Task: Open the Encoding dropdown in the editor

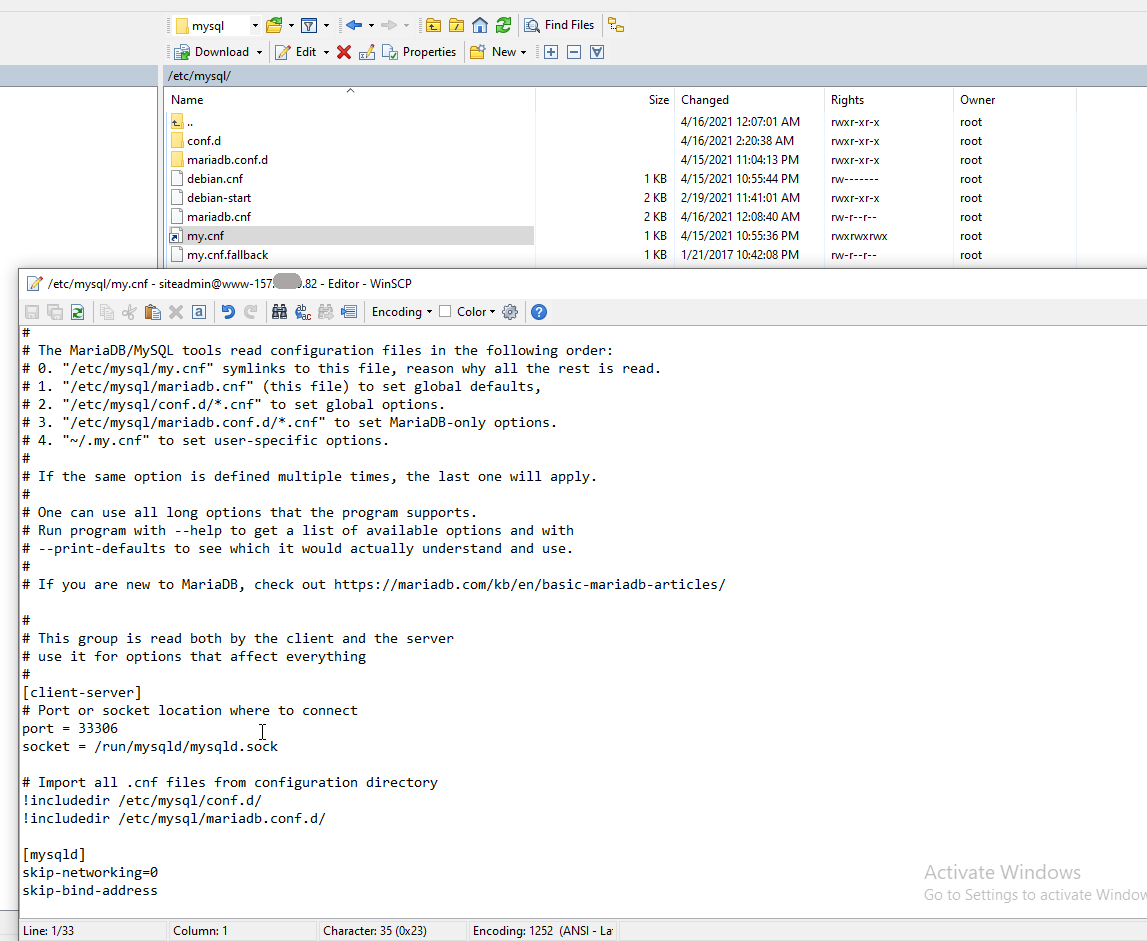Action: coord(402,312)
